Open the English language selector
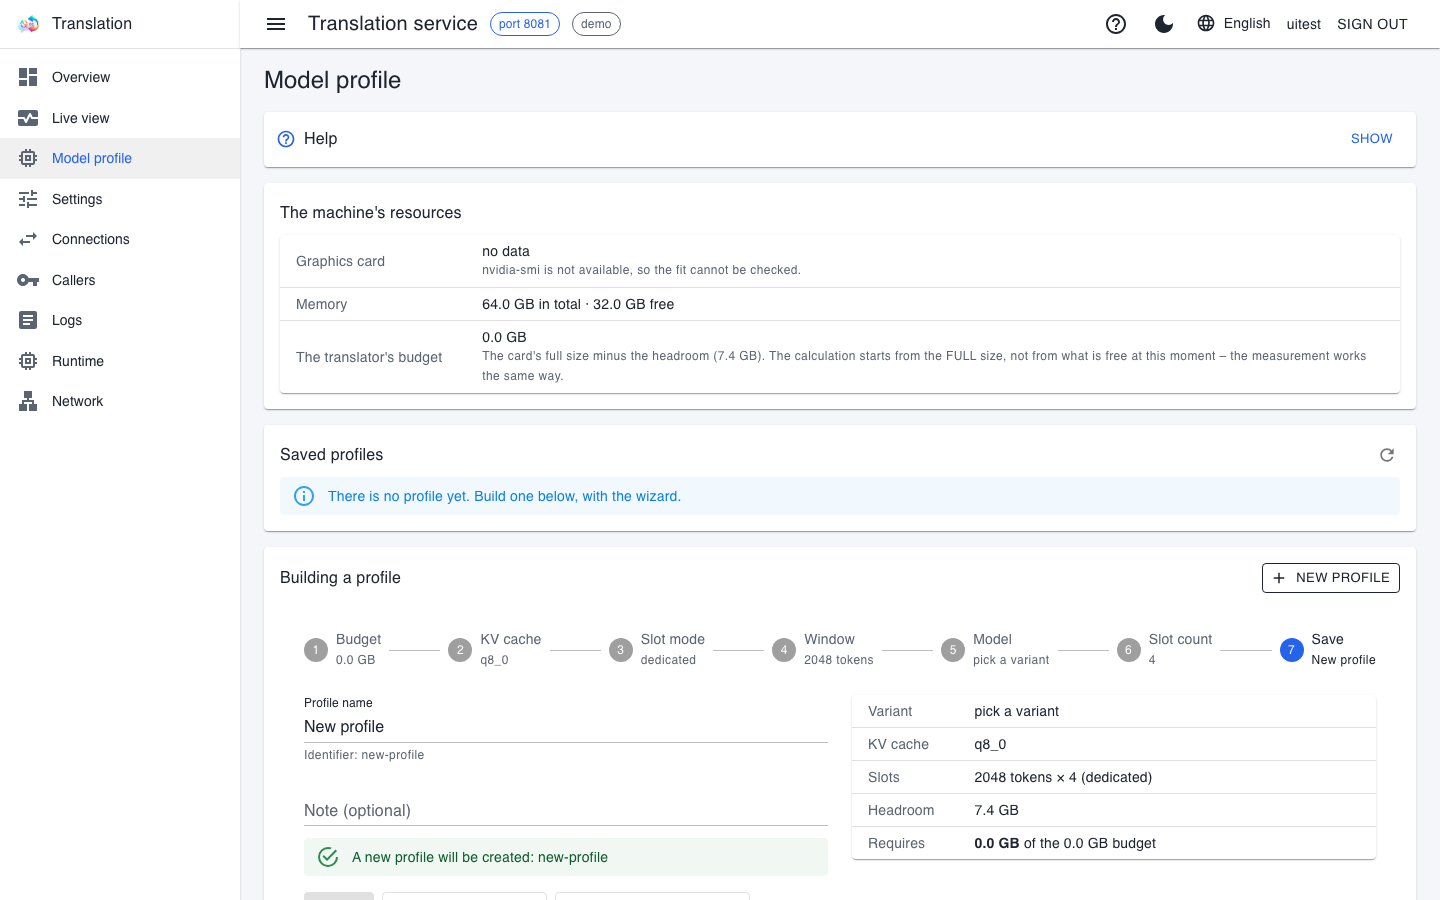 point(1234,23)
